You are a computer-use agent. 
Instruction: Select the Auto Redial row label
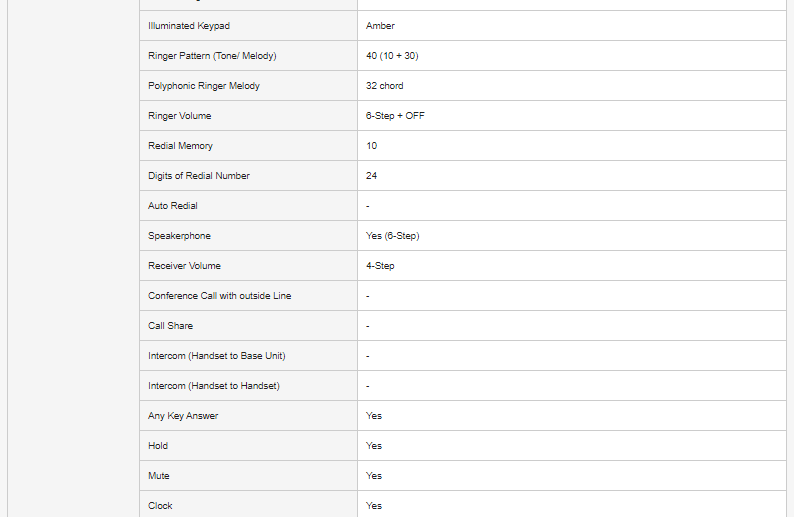pos(173,206)
